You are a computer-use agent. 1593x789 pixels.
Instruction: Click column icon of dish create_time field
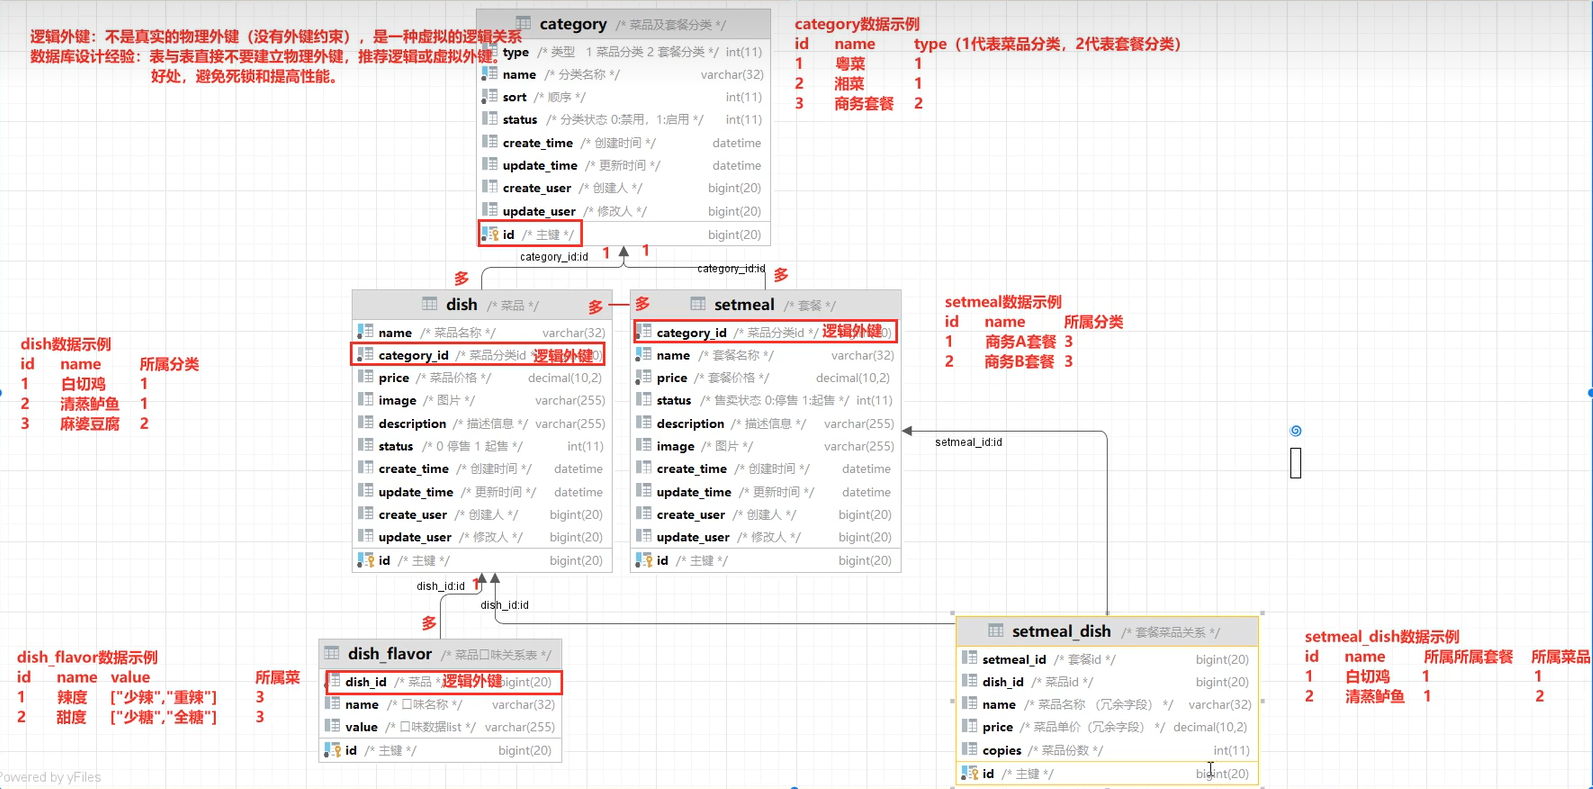pos(365,468)
